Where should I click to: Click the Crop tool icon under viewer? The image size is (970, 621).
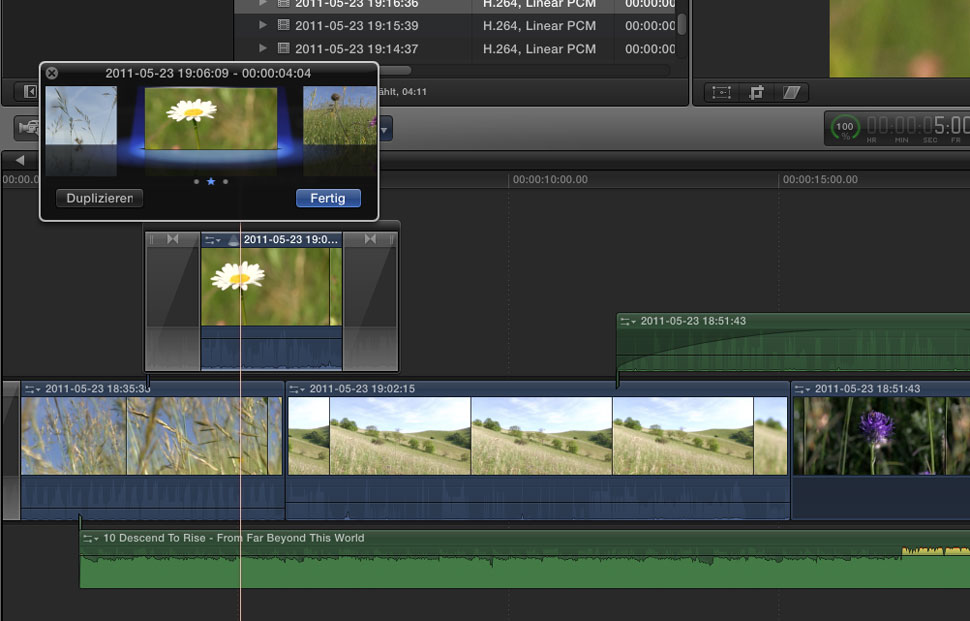point(757,92)
